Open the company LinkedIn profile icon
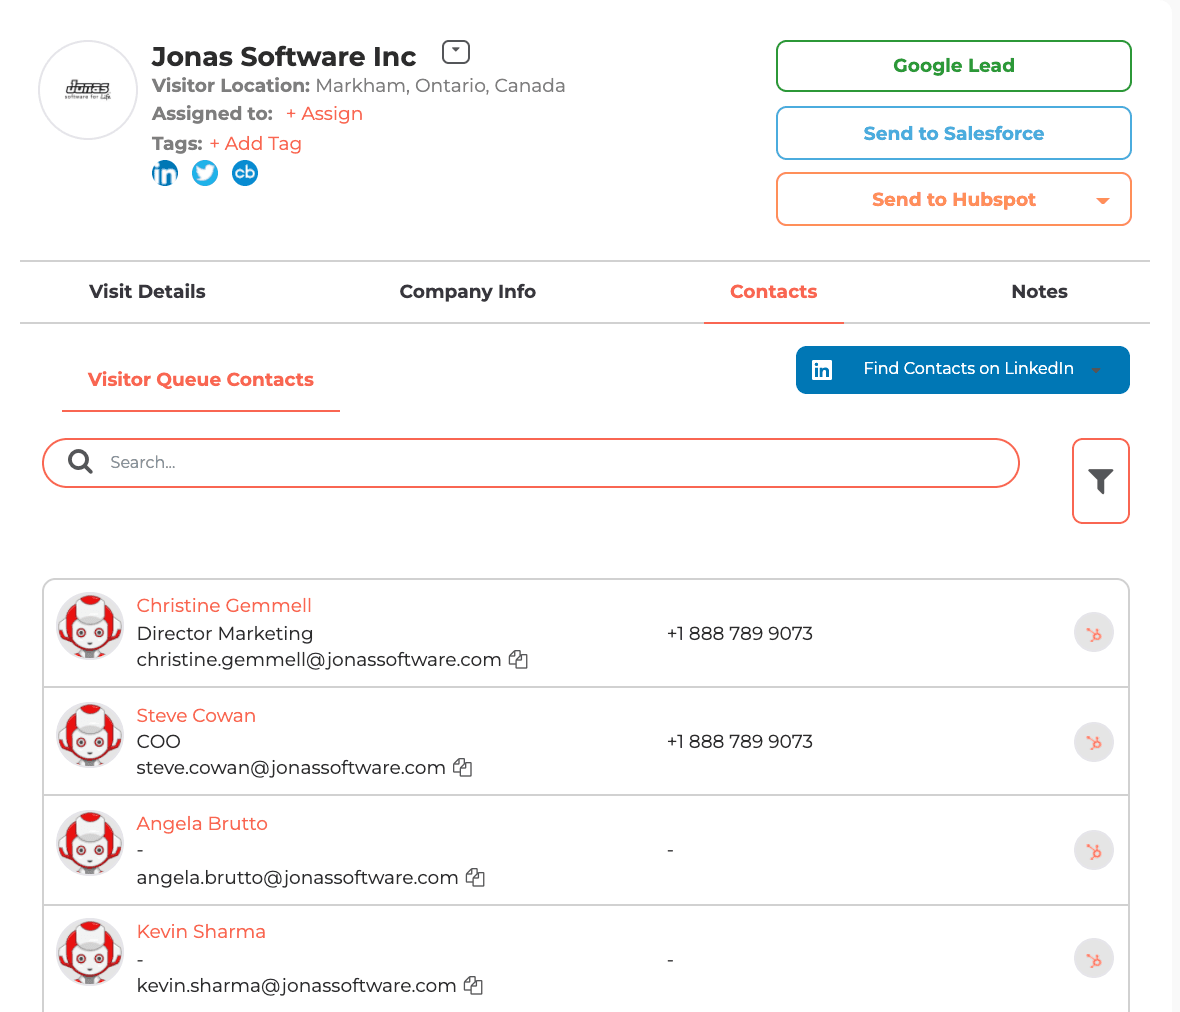Screen dimensions: 1180x1012 point(165,173)
